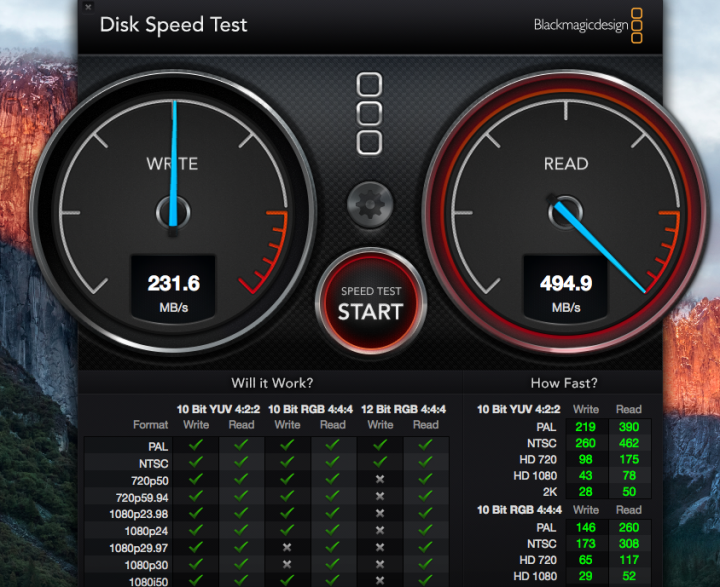Click HD 720 read value 175

(629, 459)
